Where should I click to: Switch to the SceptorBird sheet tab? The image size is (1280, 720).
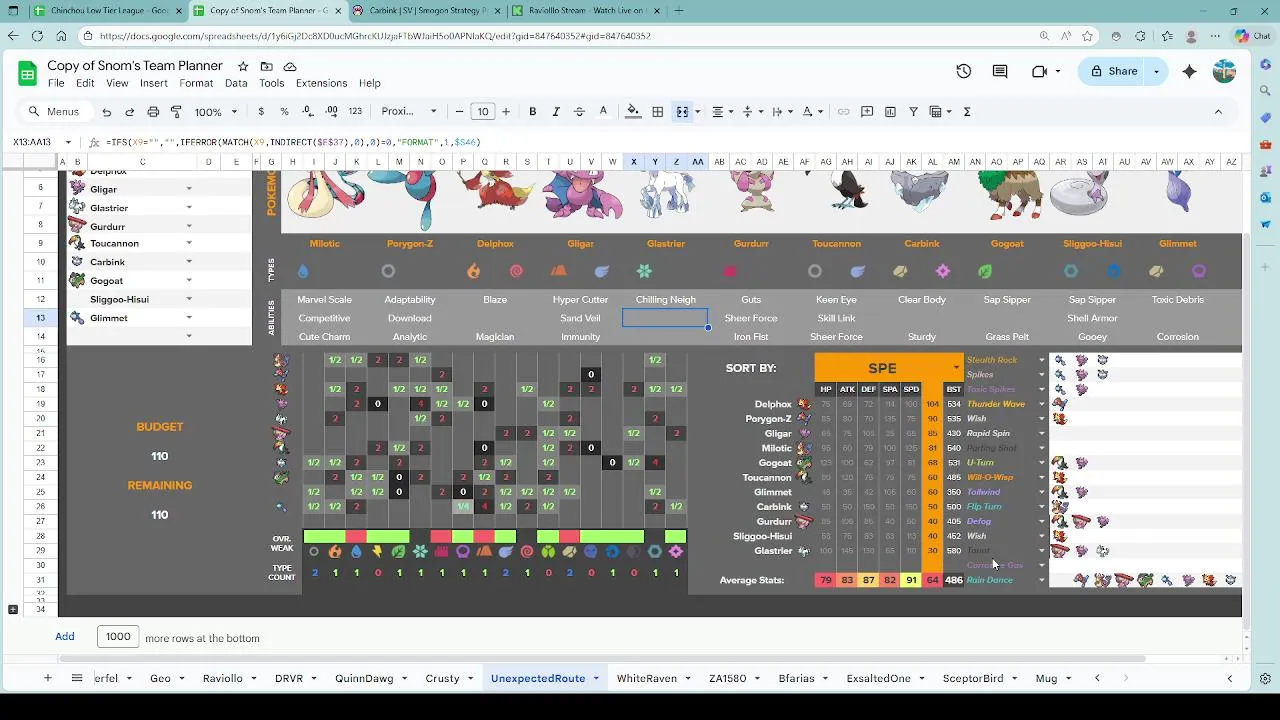(x=973, y=678)
